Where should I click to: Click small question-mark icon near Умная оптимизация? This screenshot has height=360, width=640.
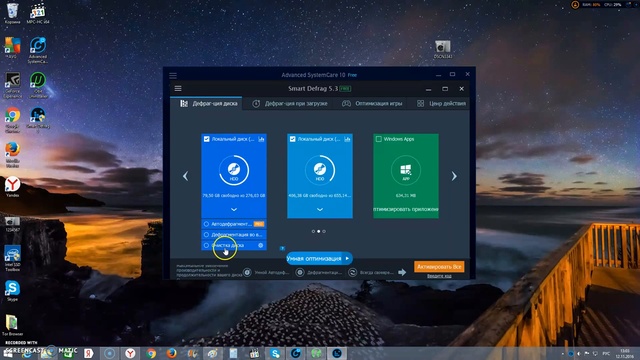(282, 248)
